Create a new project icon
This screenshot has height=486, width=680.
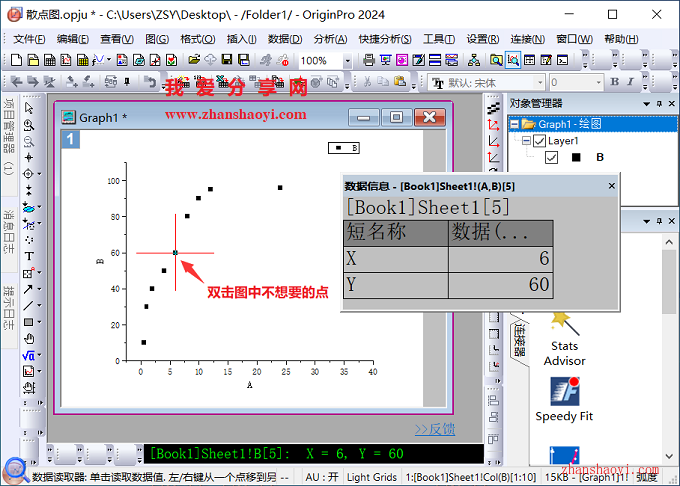(16, 60)
